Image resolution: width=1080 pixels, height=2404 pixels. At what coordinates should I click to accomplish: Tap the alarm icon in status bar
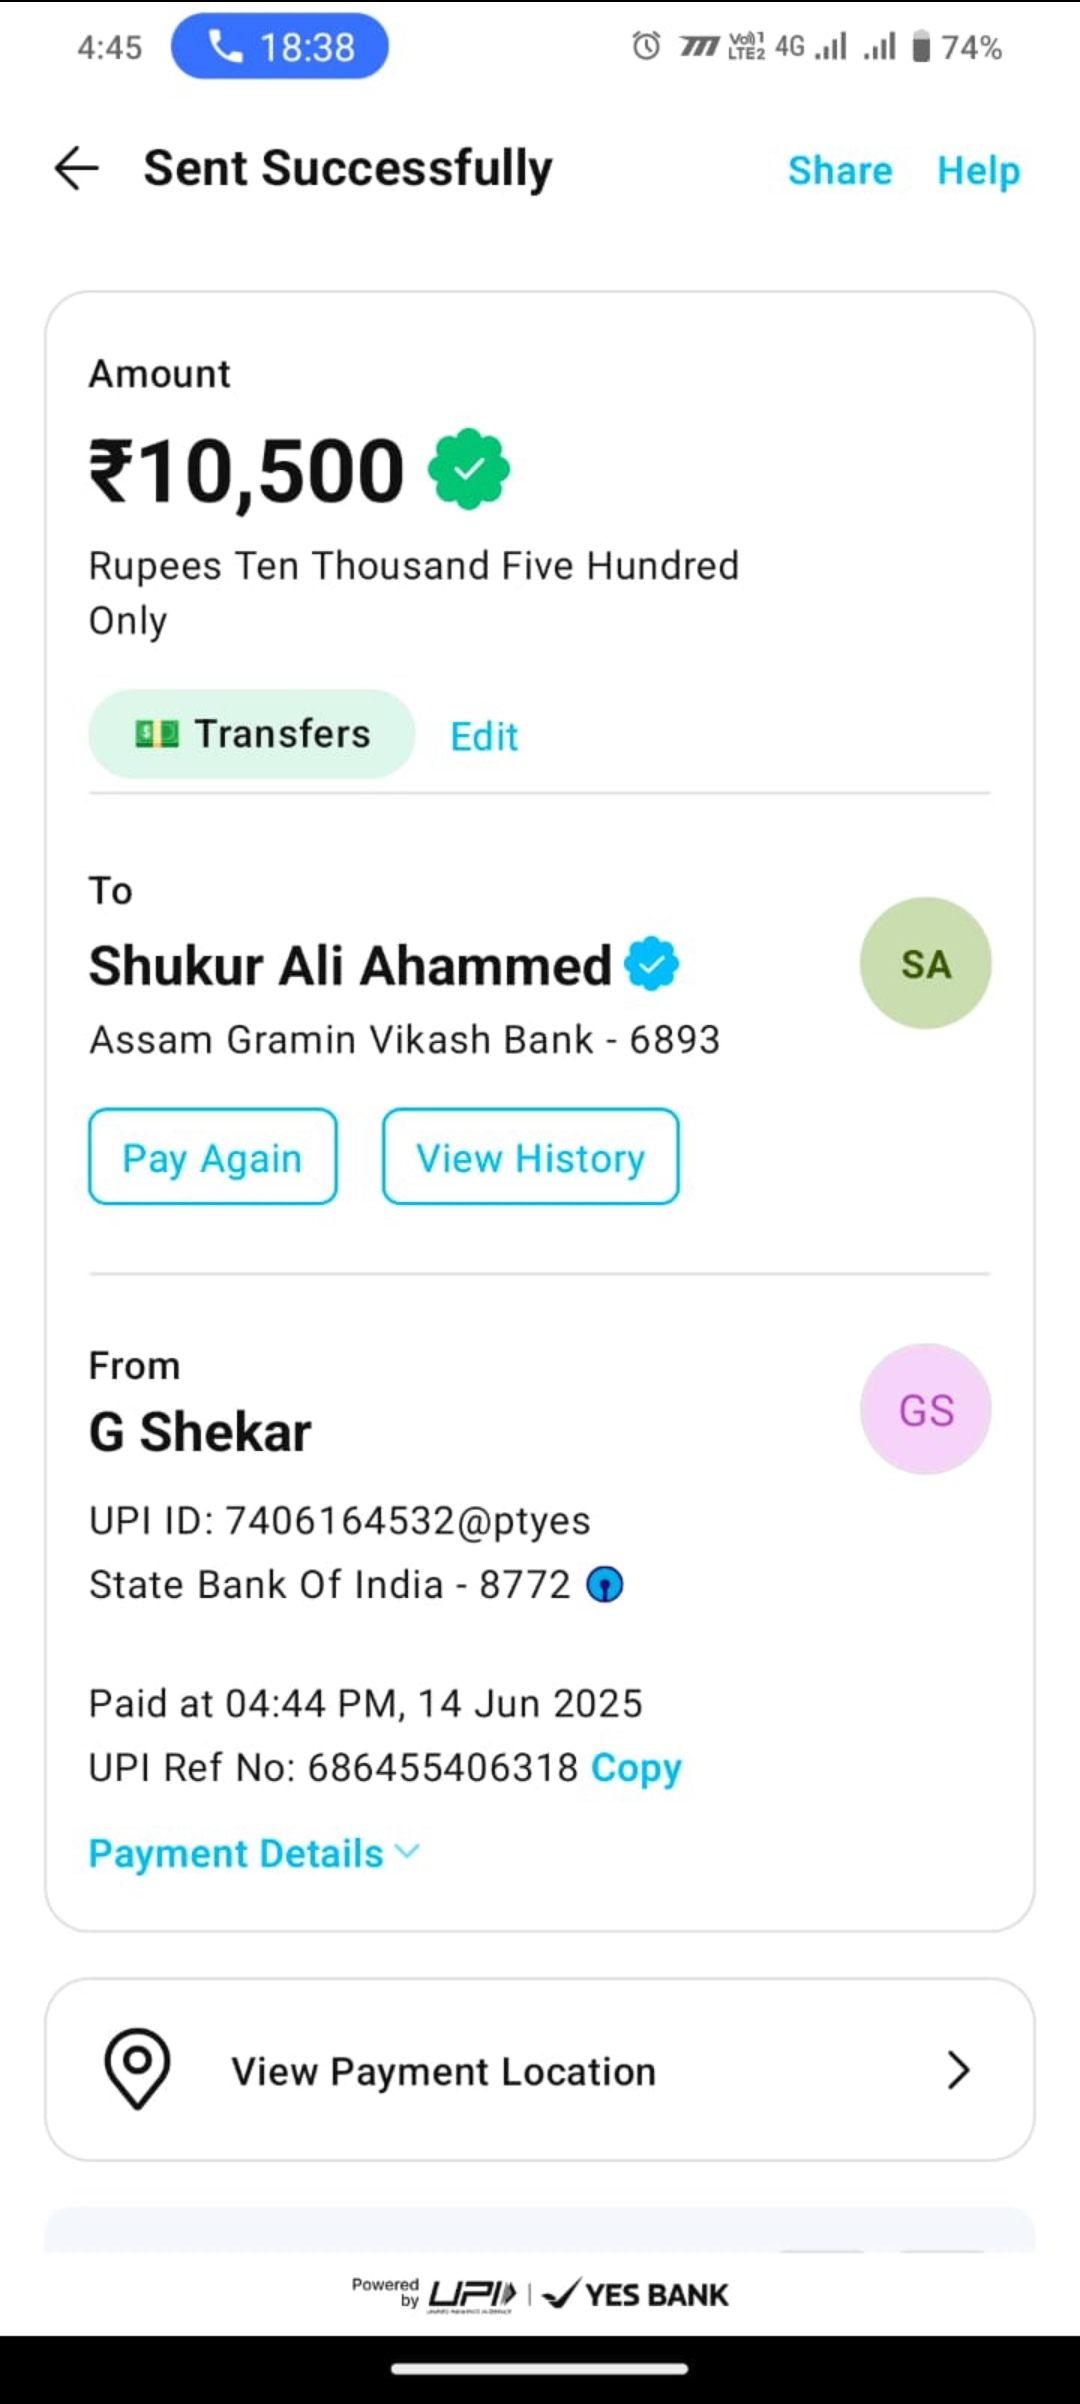[x=646, y=46]
